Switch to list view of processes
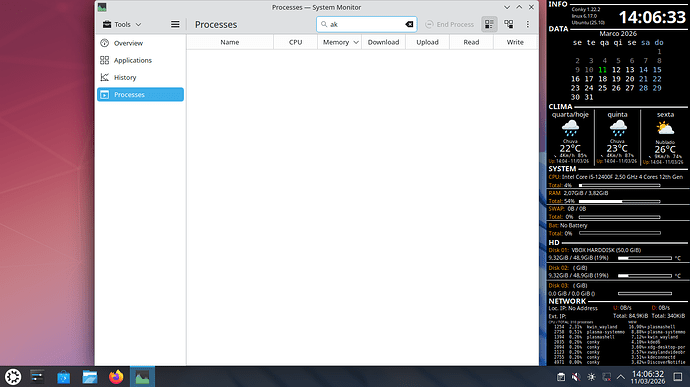 point(489,24)
